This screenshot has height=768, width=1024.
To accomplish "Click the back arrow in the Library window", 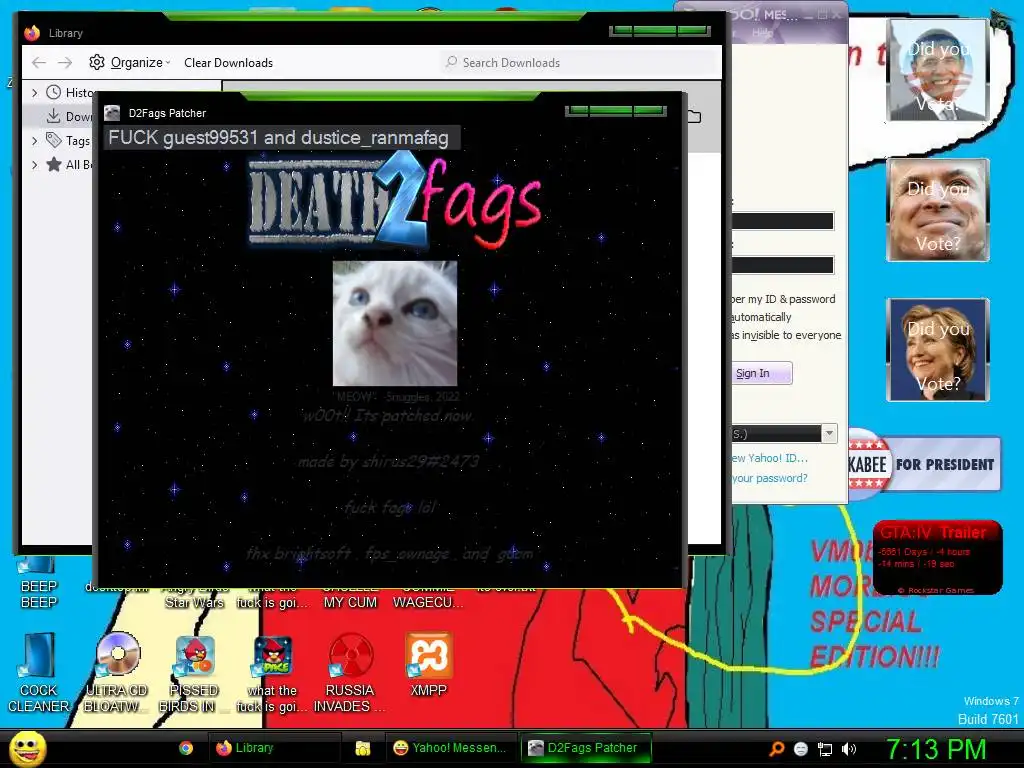I will (x=39, y=63).
